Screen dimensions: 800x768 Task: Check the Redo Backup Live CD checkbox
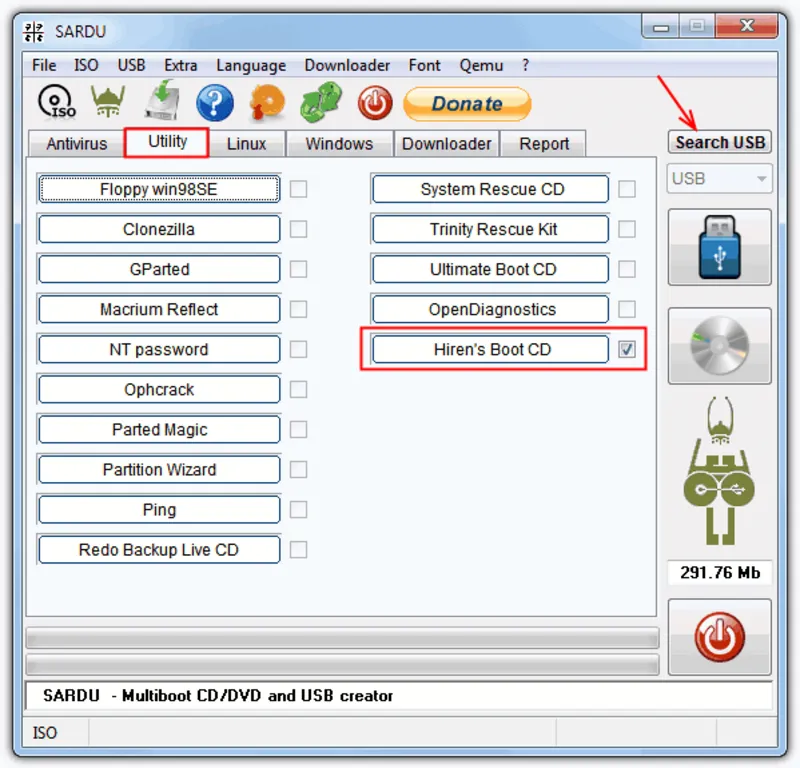coord(298,550)
